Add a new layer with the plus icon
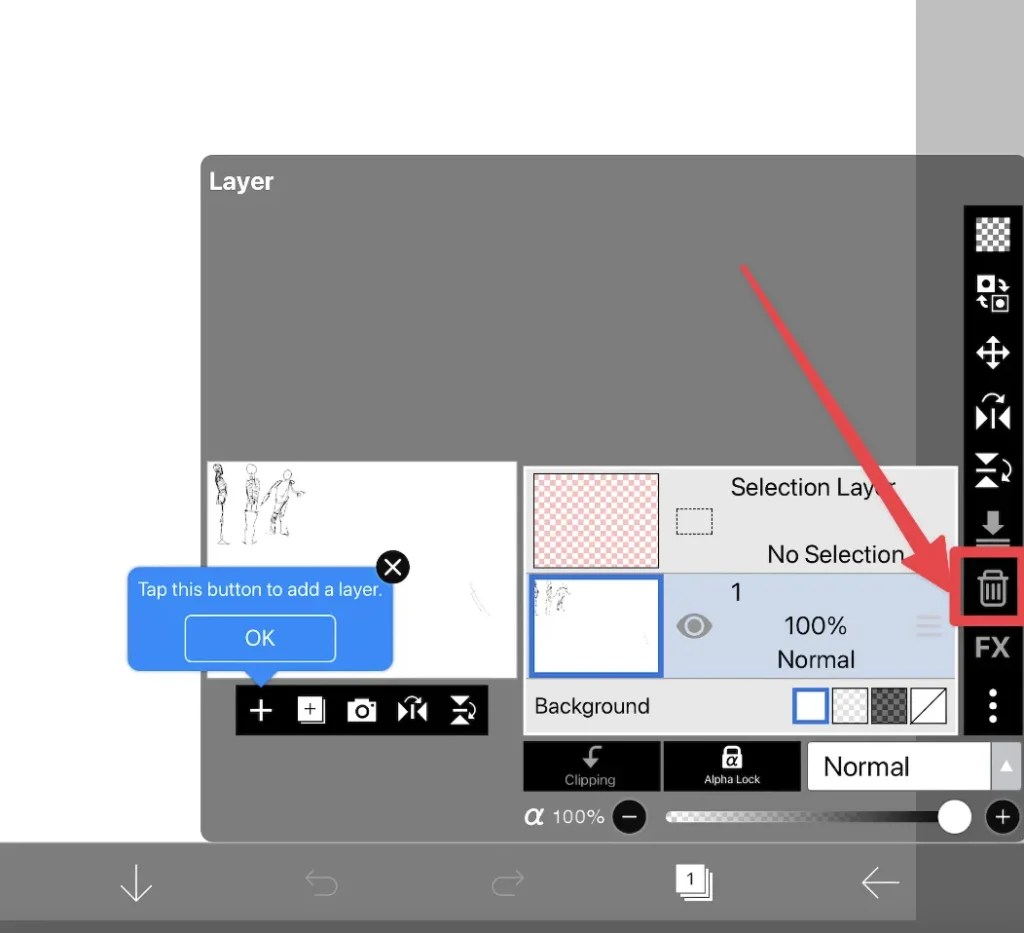The height and width of the screenshot is (933, 1024). coord(260,710)
